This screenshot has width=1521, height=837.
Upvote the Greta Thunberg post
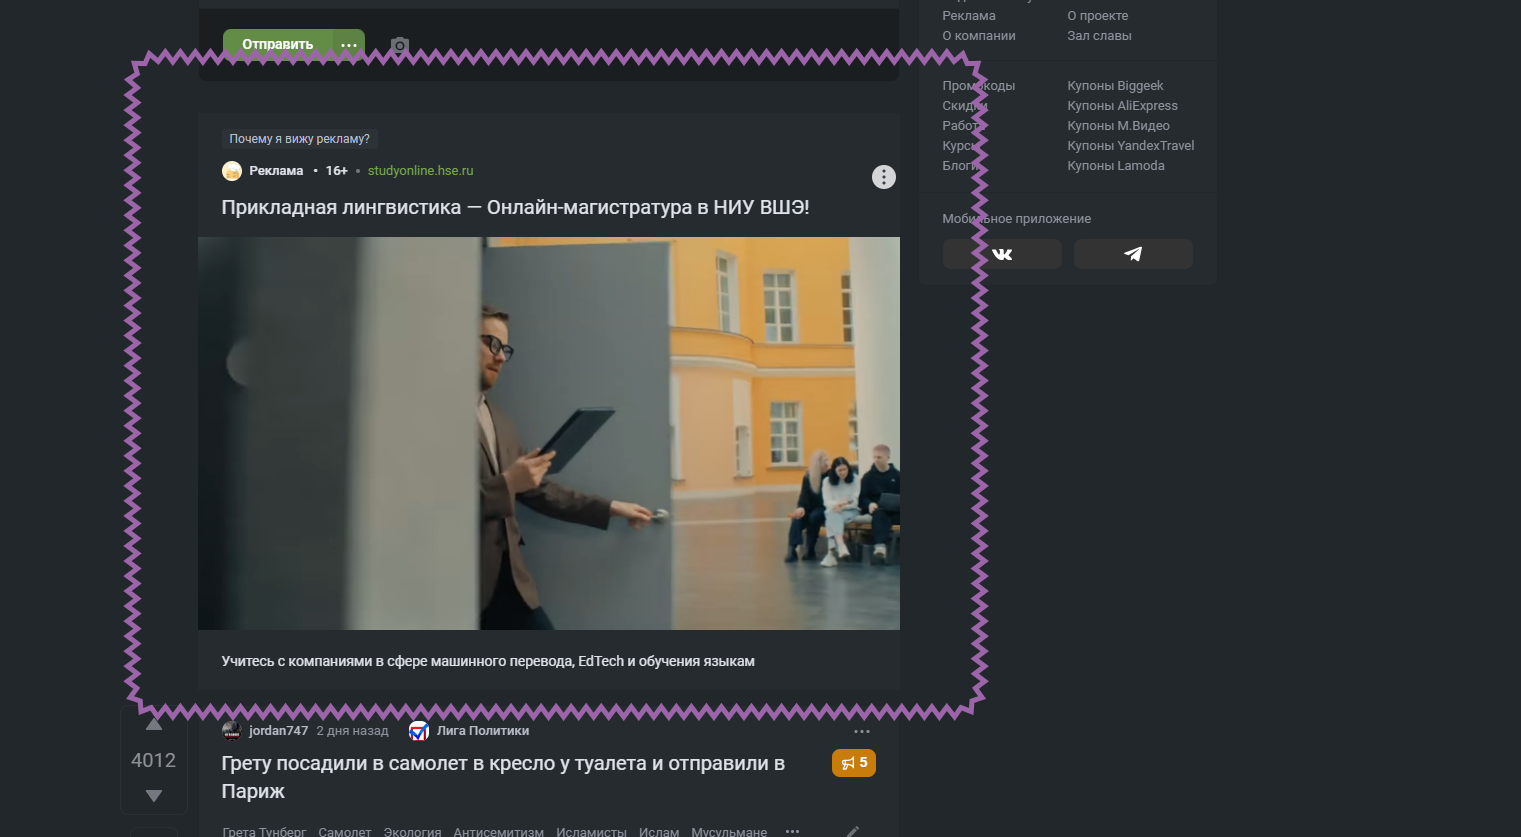(153, 724)
